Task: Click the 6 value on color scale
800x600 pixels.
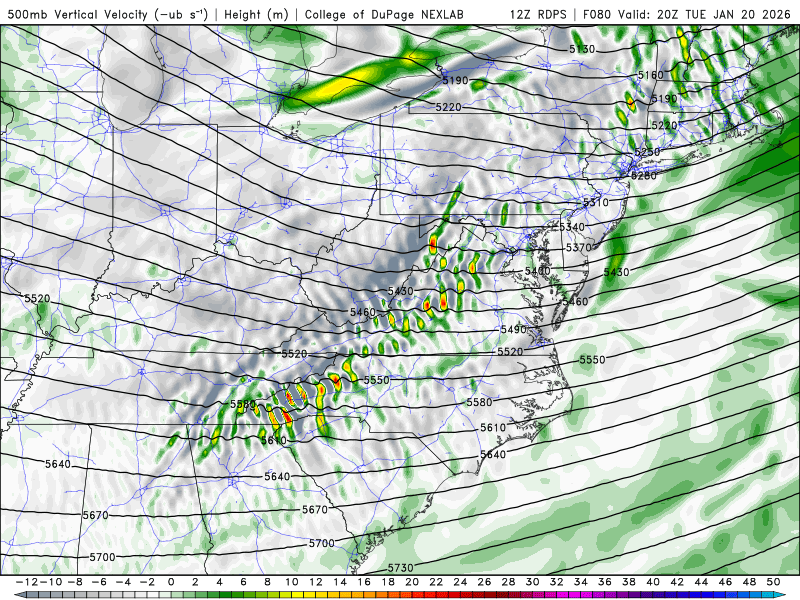Action: (x=243, y=582)
